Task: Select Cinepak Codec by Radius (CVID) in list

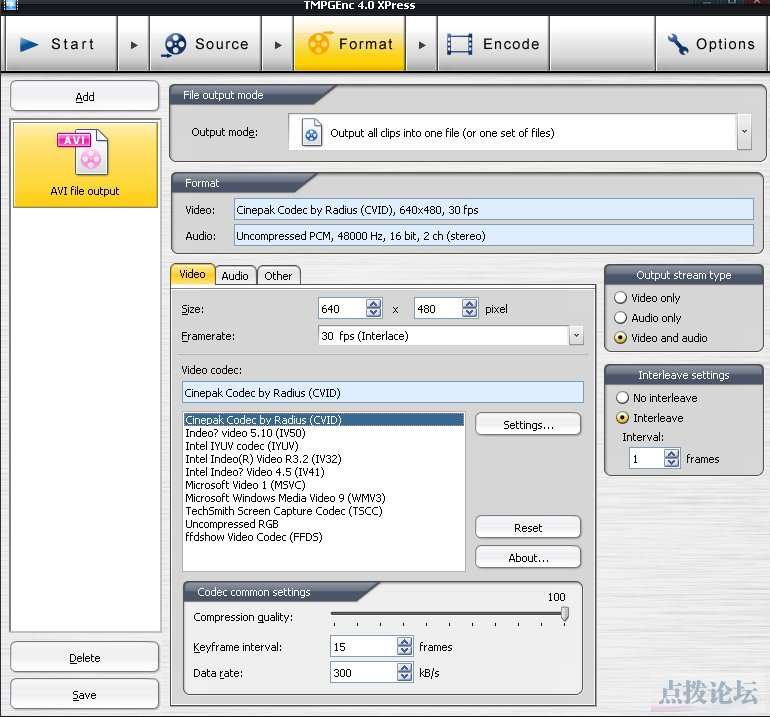Action: (x=324, y=420)
